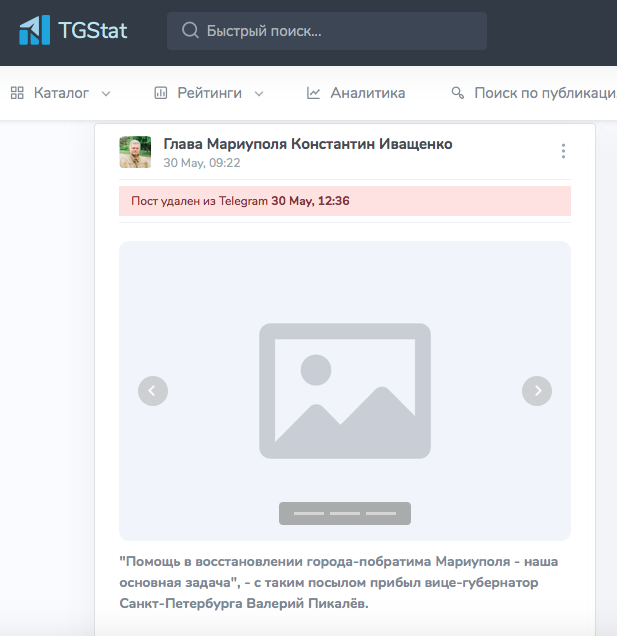Click the post image placeholder
The width and height of the screenshot is (617, 636).
pos(344,391)
